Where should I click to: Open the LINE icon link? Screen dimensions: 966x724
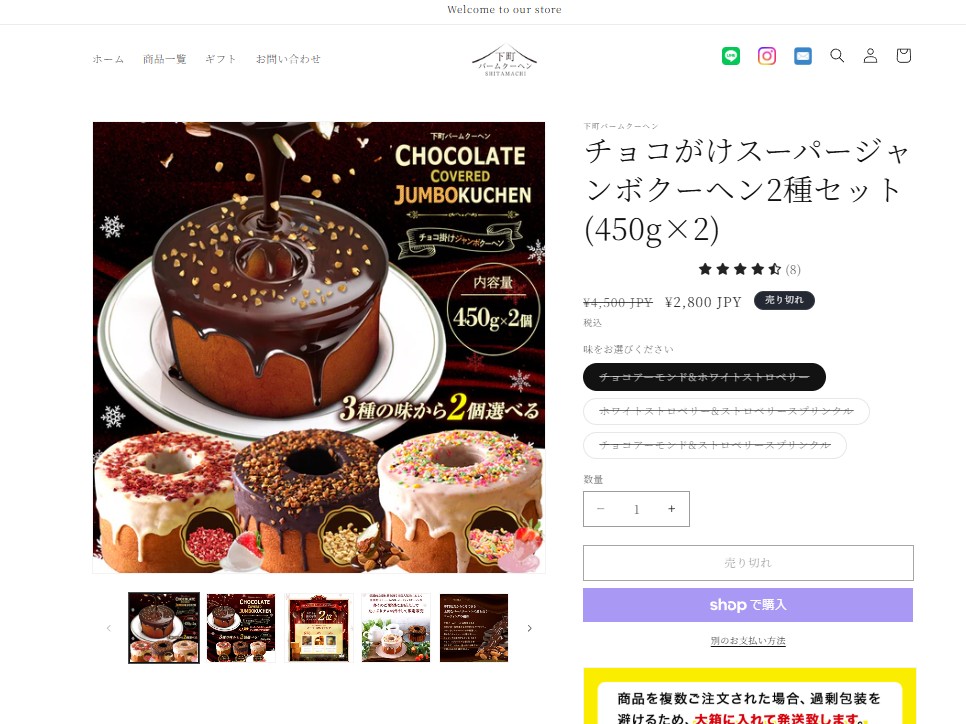click(731, 56)
